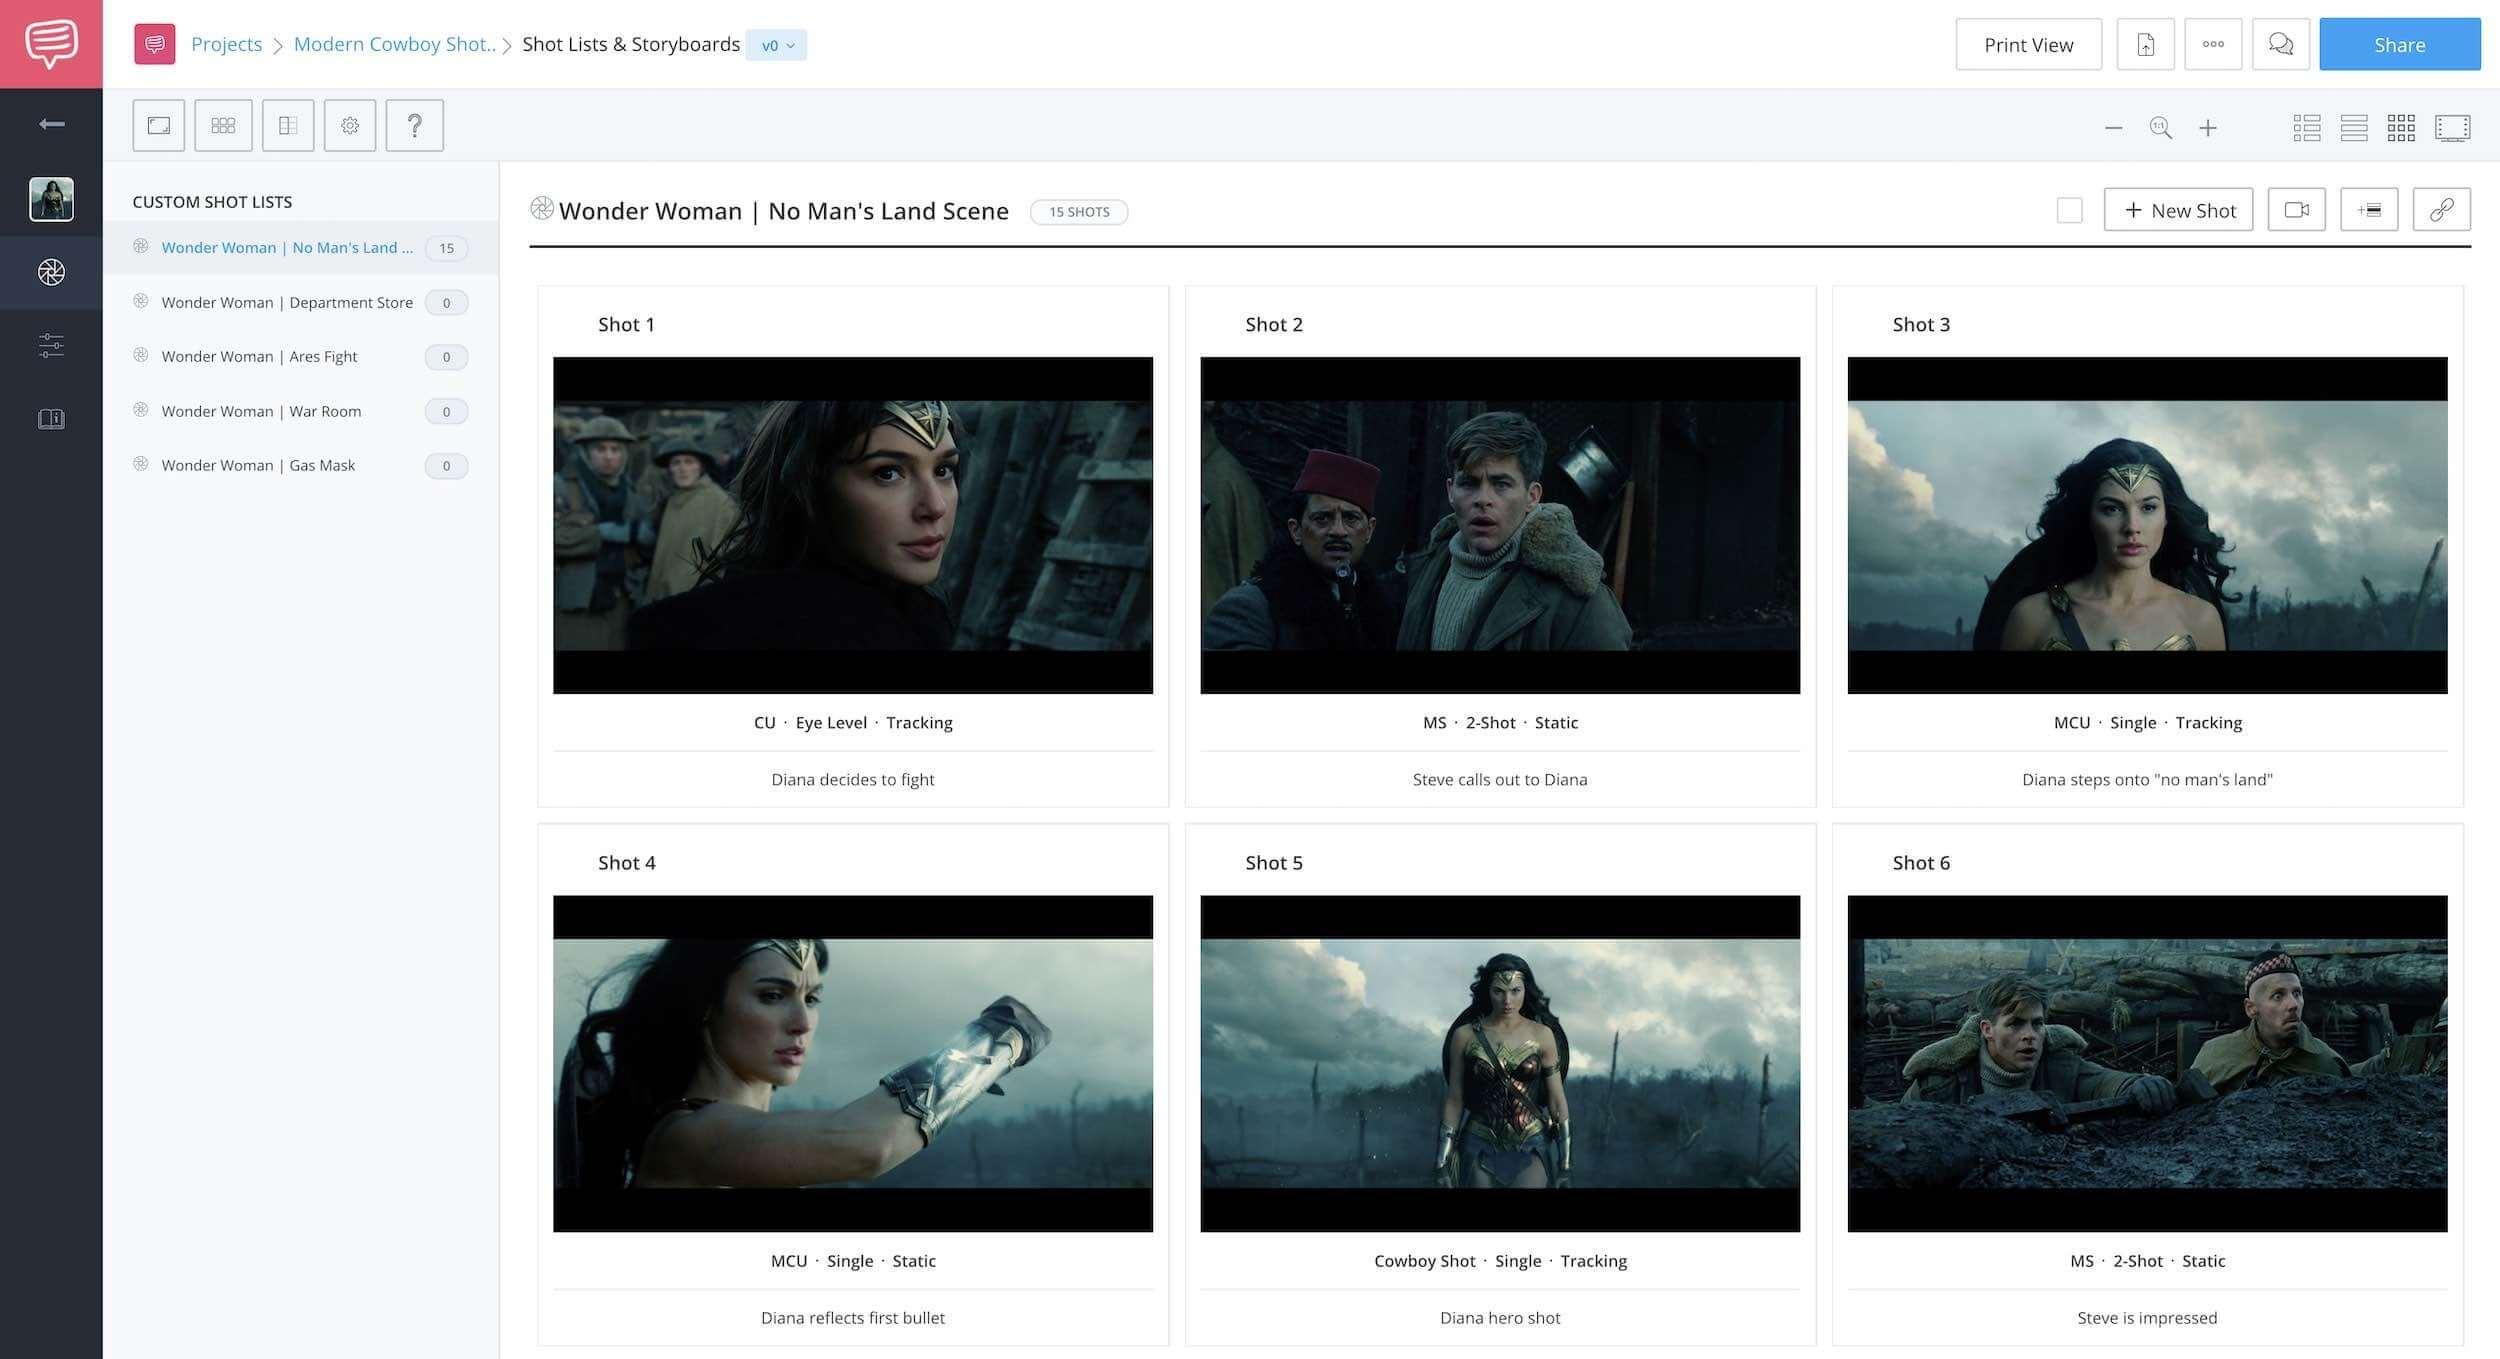Select the grid layout view icon

[x=2401, y=127]
